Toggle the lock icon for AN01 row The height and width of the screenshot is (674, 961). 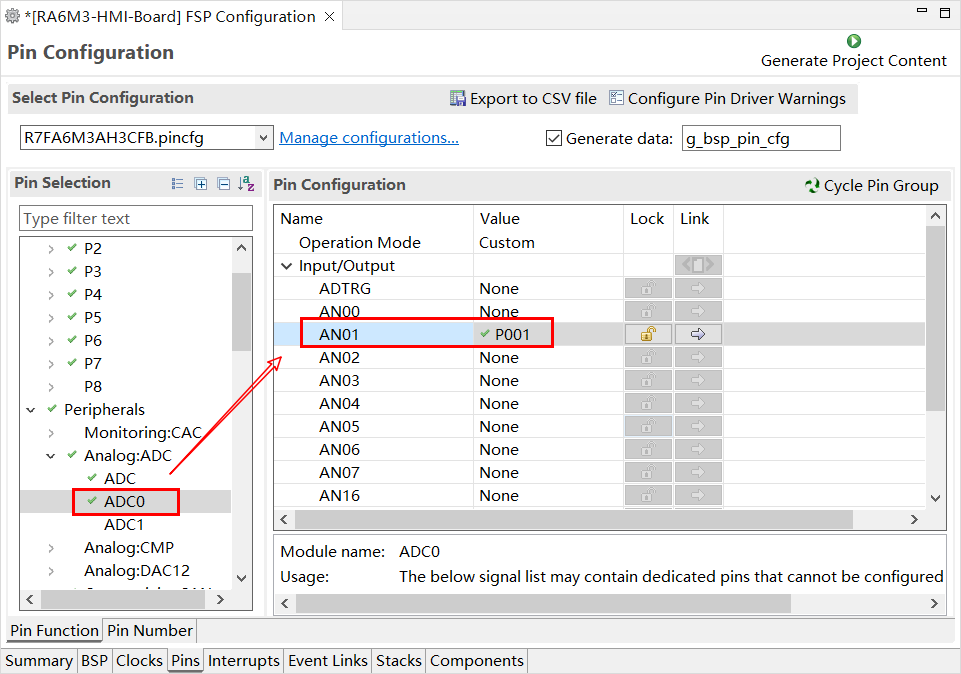[x=648, y=334]
